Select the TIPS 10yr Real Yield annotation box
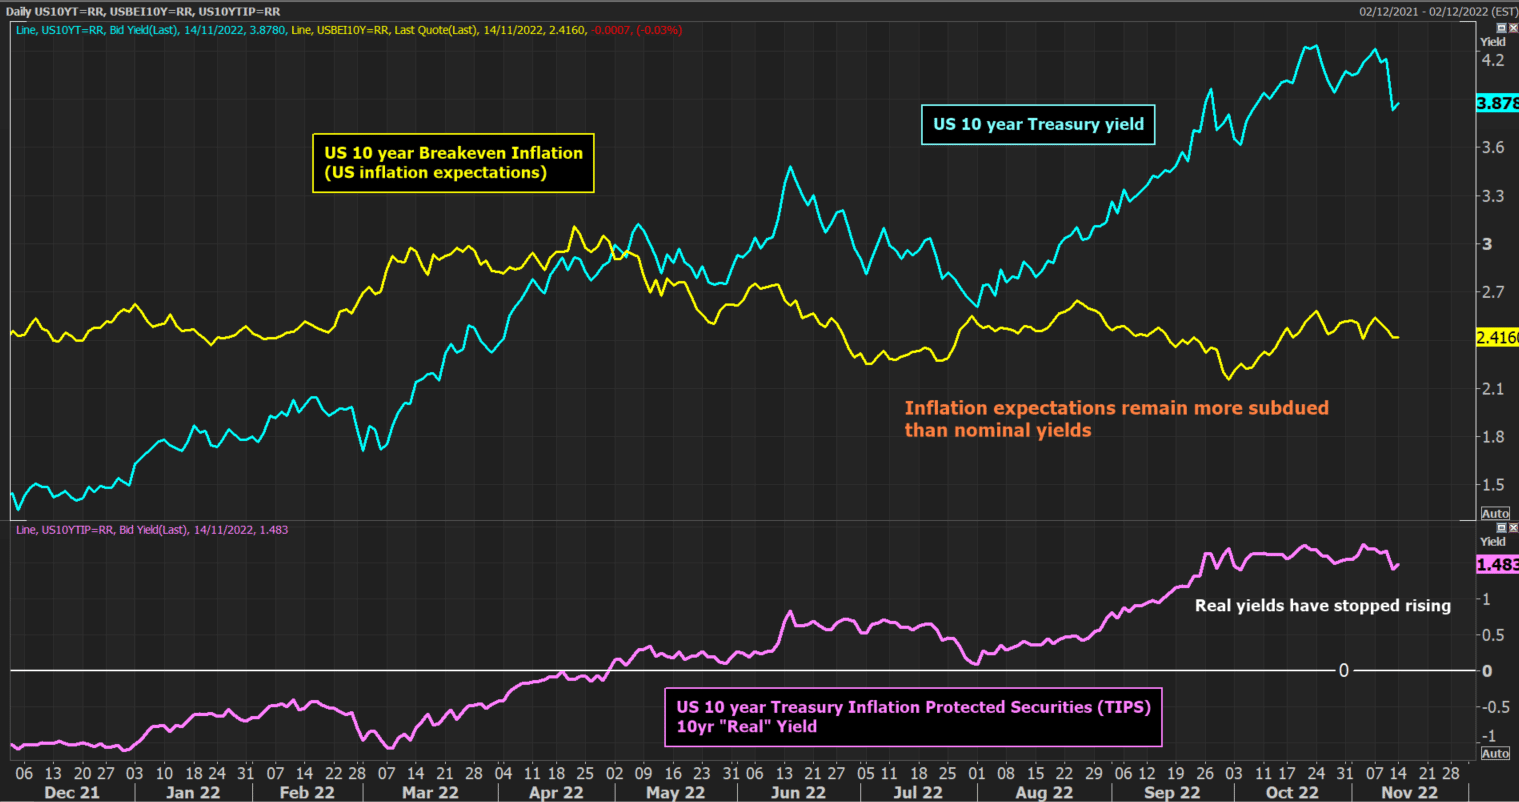 913,717
